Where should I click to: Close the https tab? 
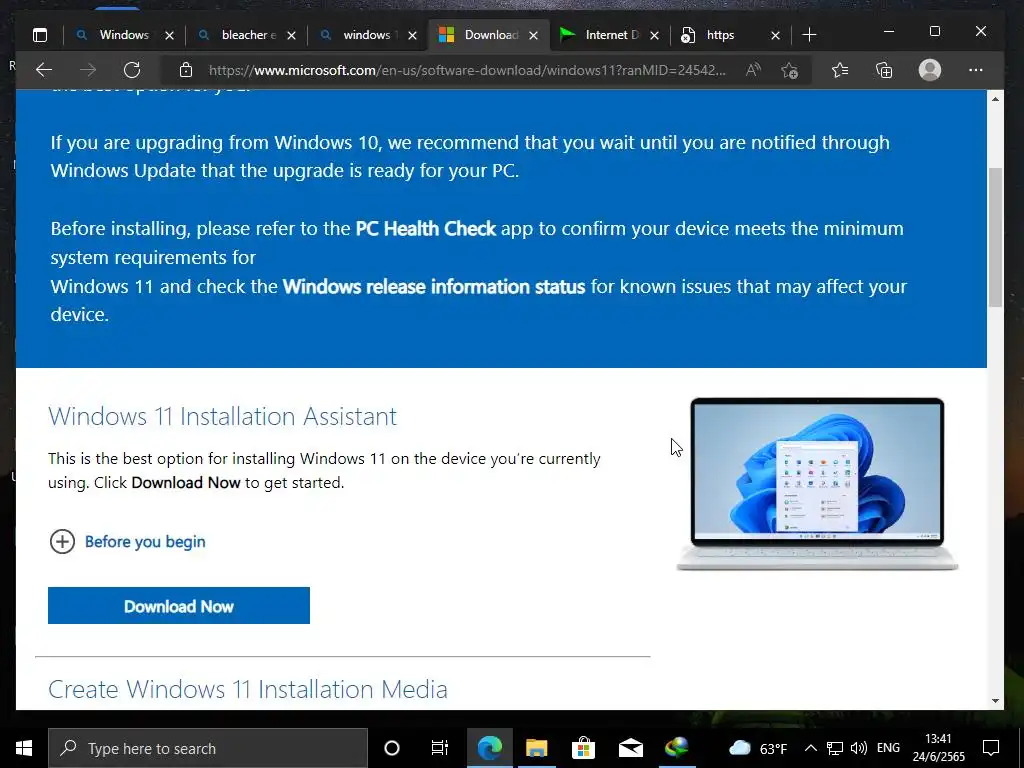coord(775,35)
